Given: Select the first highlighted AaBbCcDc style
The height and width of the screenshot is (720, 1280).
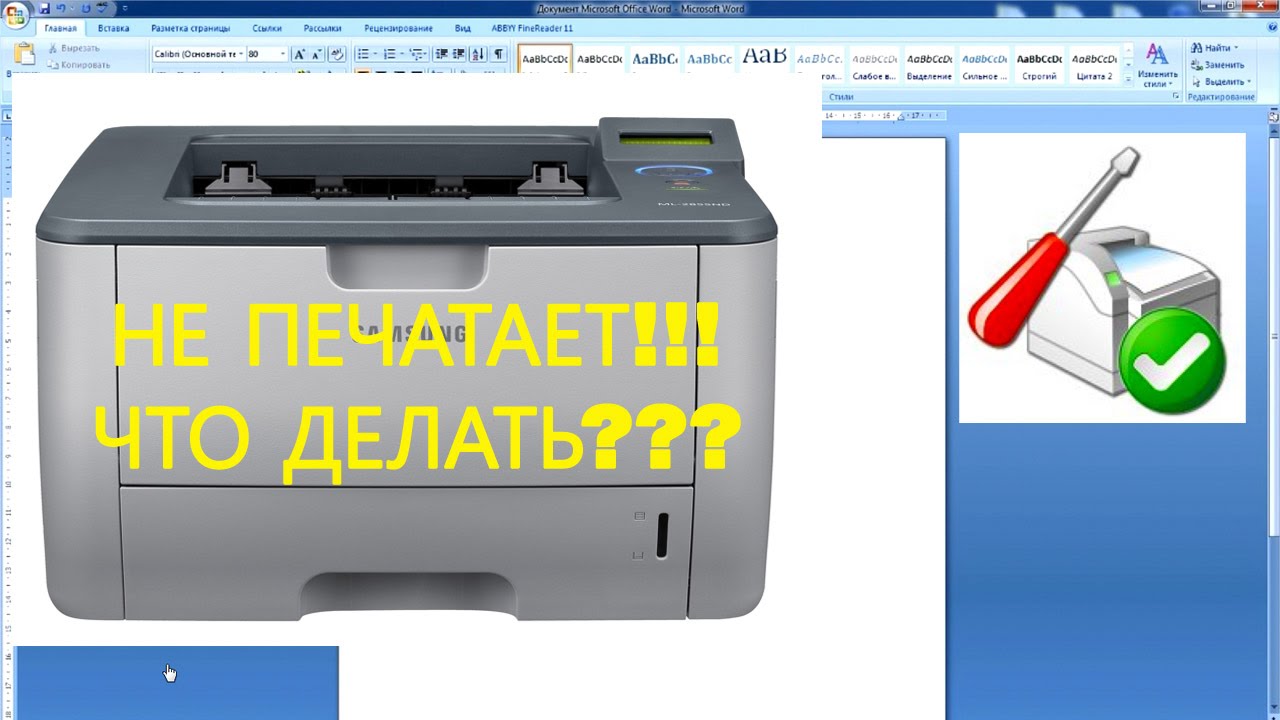Looking at the screenshot, I should tap(545, 61).
